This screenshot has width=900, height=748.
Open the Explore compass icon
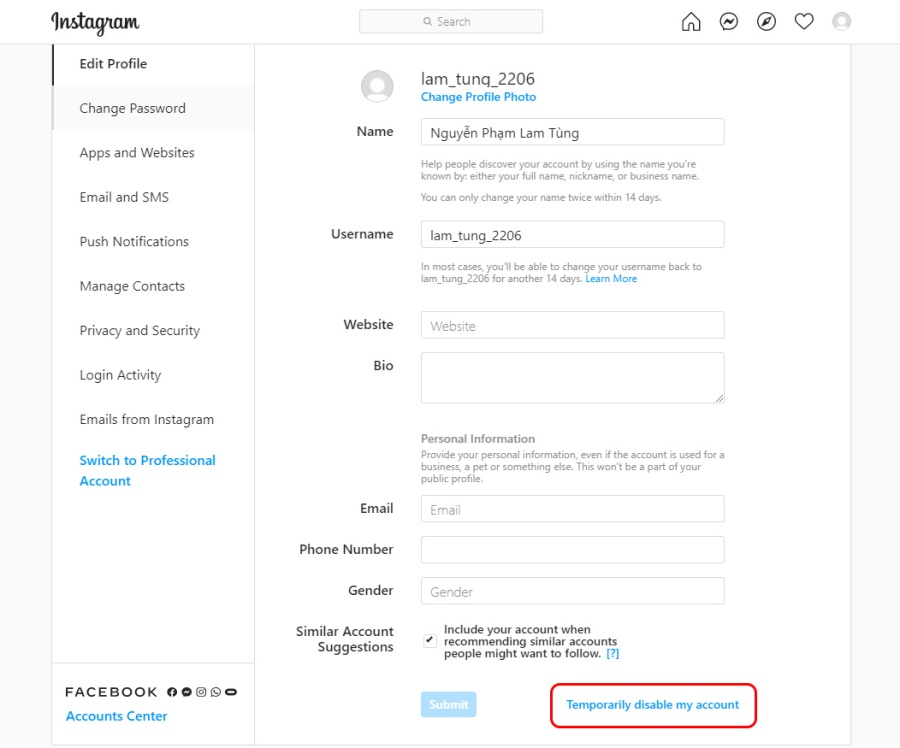(766, 22)
